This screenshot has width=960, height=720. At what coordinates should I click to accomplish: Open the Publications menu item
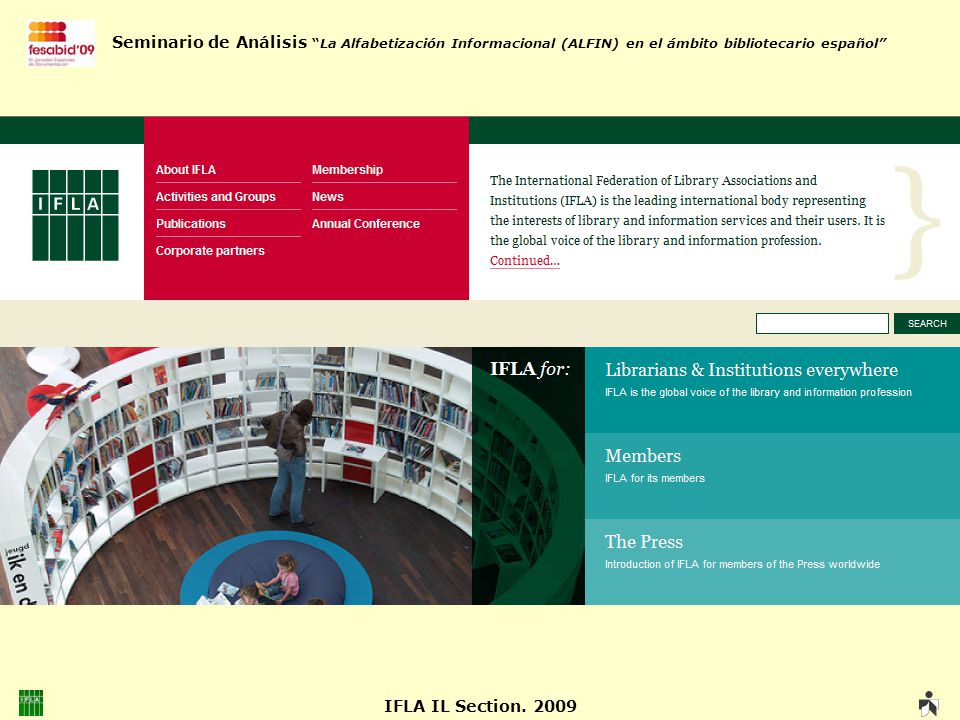190,223
